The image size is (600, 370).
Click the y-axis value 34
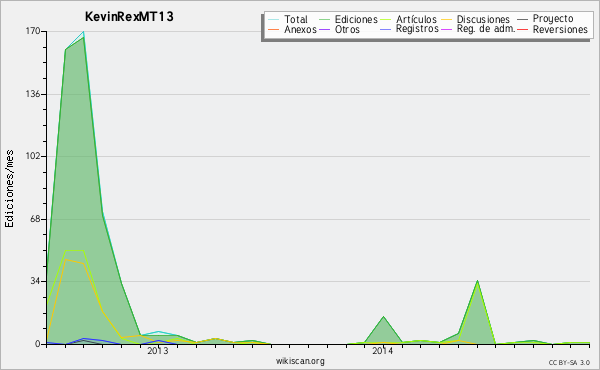pyautogui.click(x=36, y=281)
